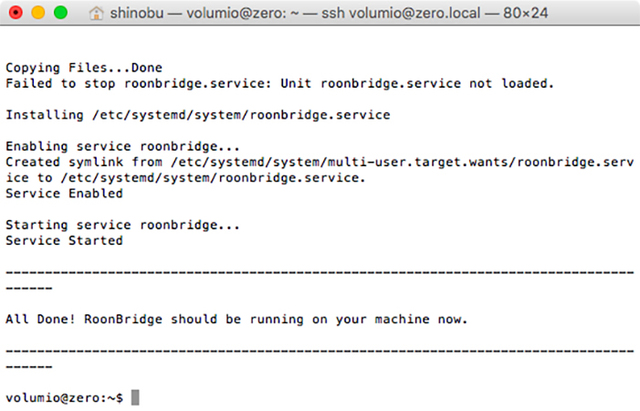The height and width of the screenshot is (411, 640).
Task: Close the Terminal window with red button
Action: 16,14
